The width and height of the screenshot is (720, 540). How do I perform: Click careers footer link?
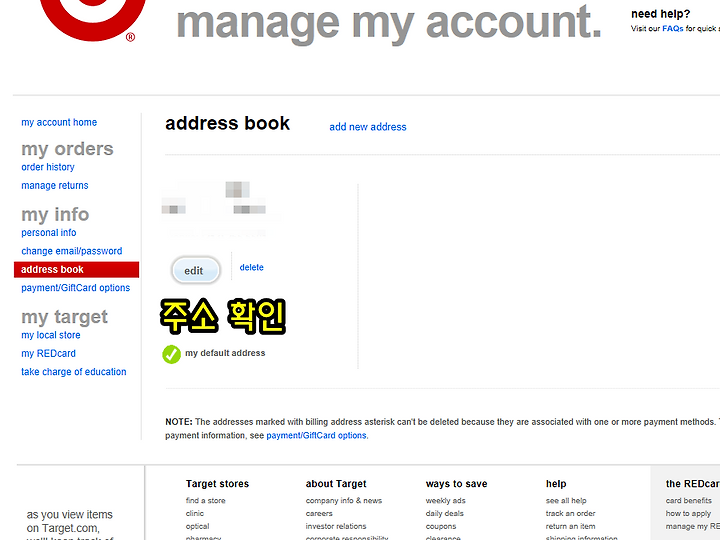[x=319, y=513]
